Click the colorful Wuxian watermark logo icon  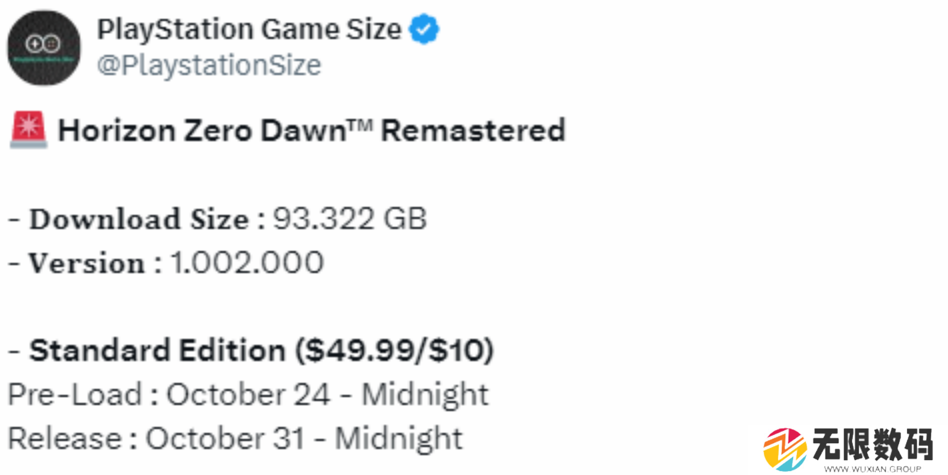tap(785, 449)
